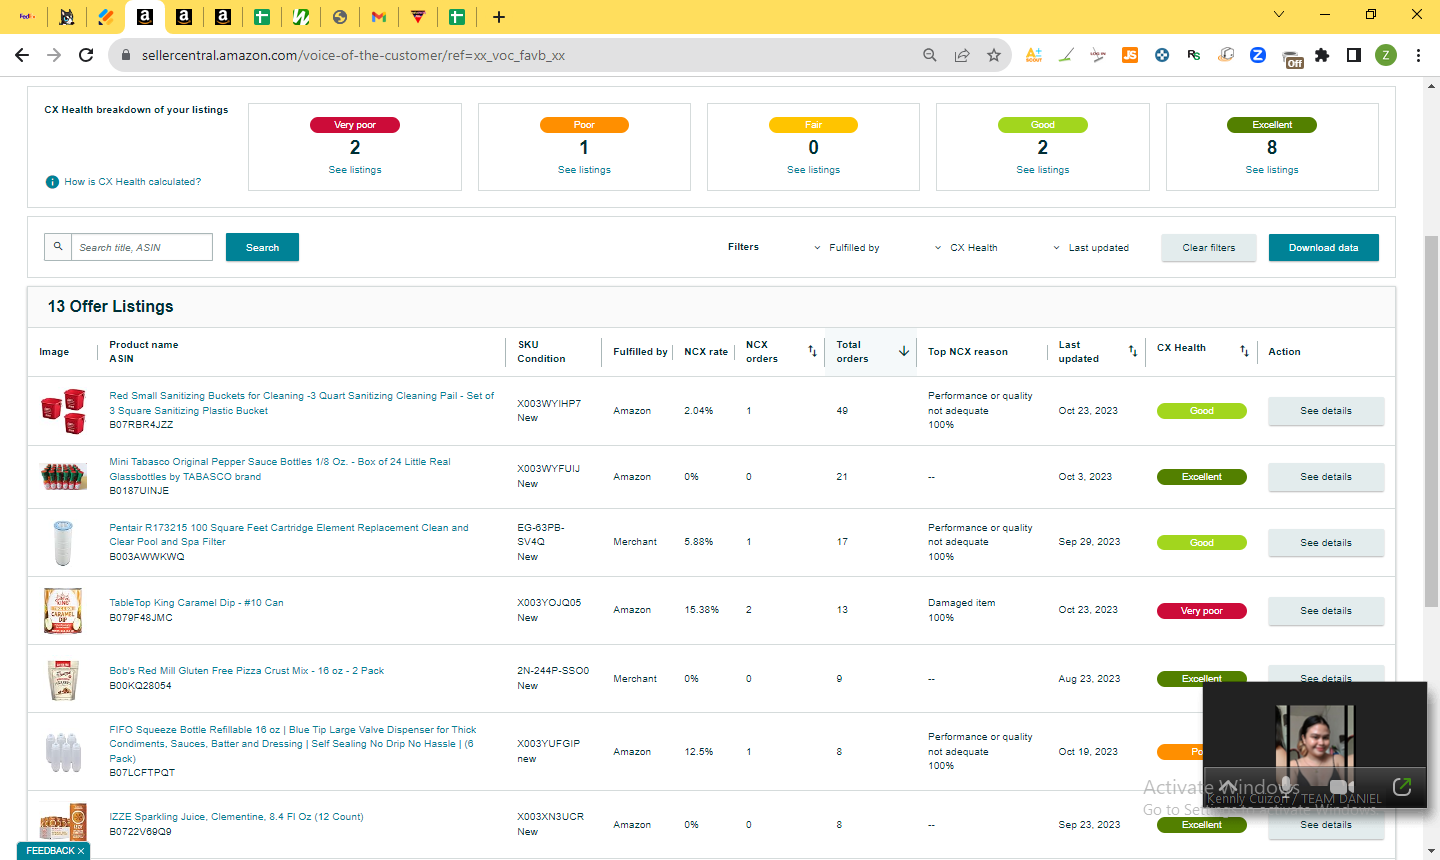Open the green Z profile avatar
Screen dimensions: 1440x860
1386,55
